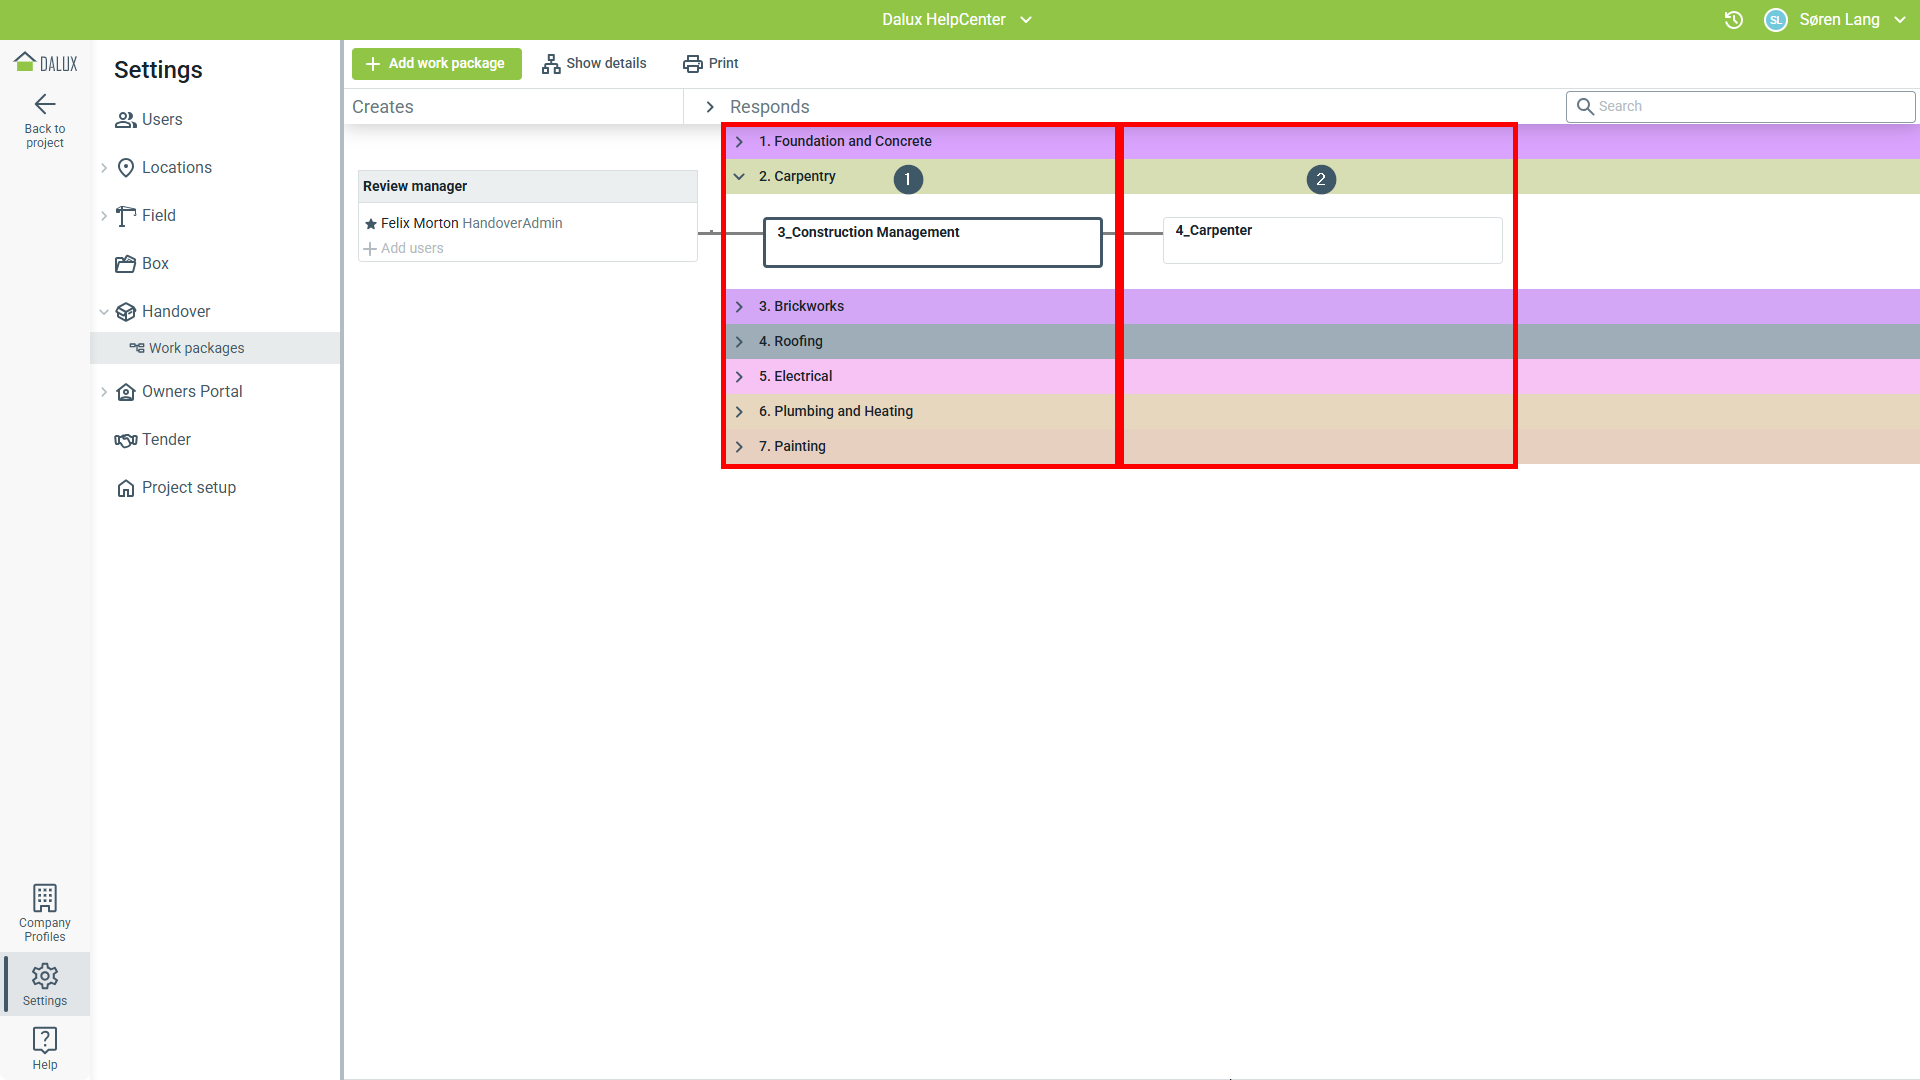The image size is (1920, 1080).
Task: Click the Back to project arrow
Action: (x=45, y=105)
